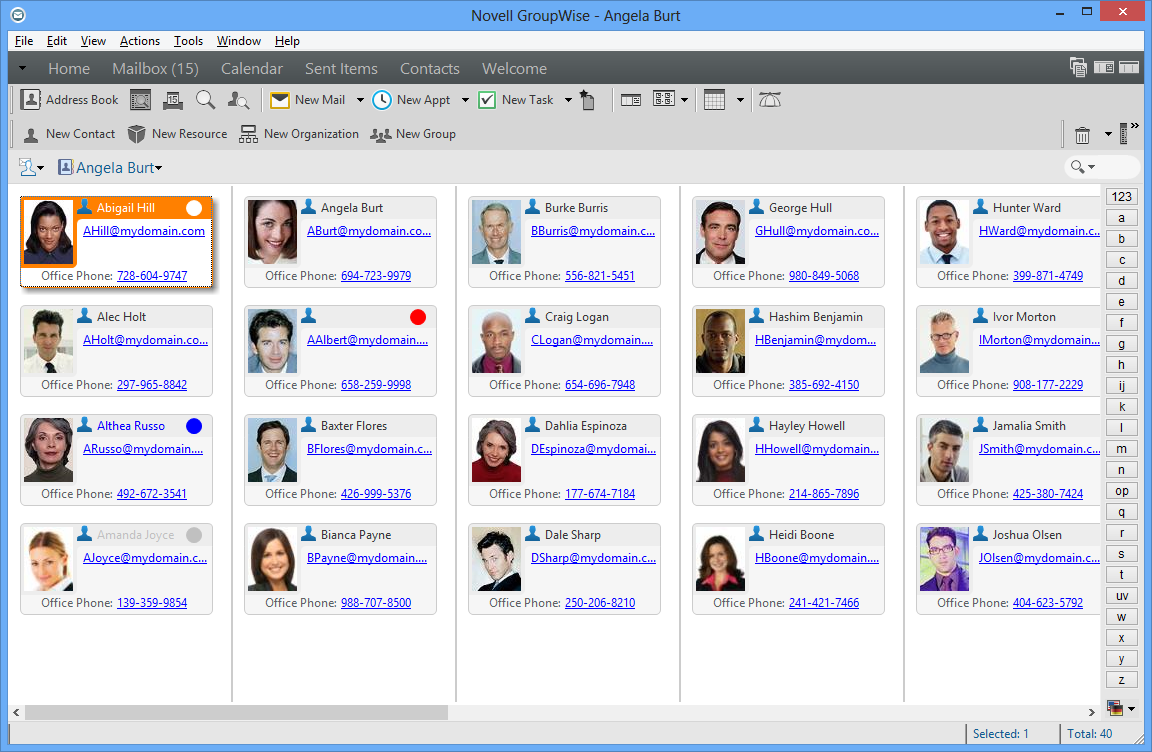Select Hayley Howell's photo thumbnail
Screen dimensions: 1152x752
tap(720, 450)
